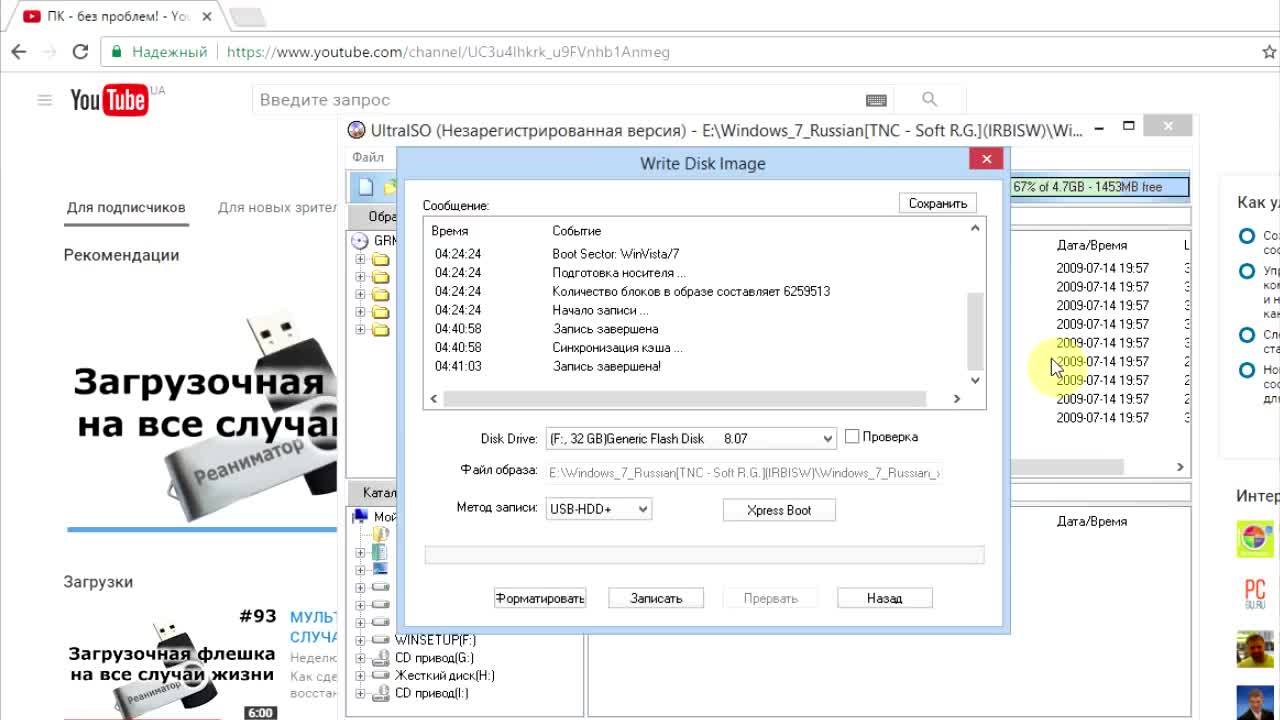This screenshot has width=1280, height=720.
Task: Click the Записать button
Action: click(x=656, y=598)
